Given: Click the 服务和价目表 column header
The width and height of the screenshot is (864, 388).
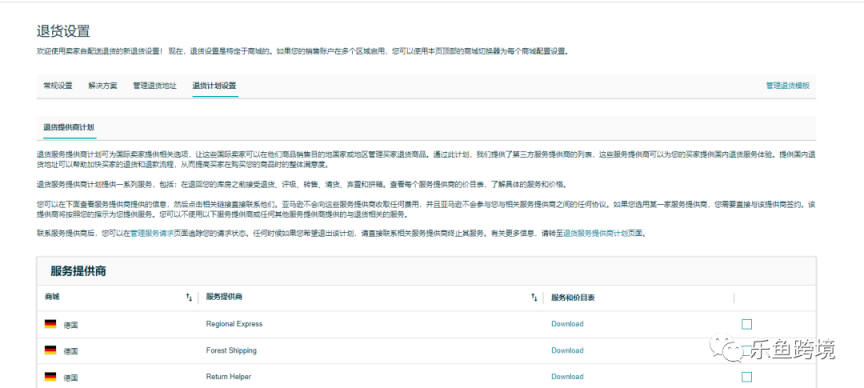Looking at the screenshot, I should point(573,298).
